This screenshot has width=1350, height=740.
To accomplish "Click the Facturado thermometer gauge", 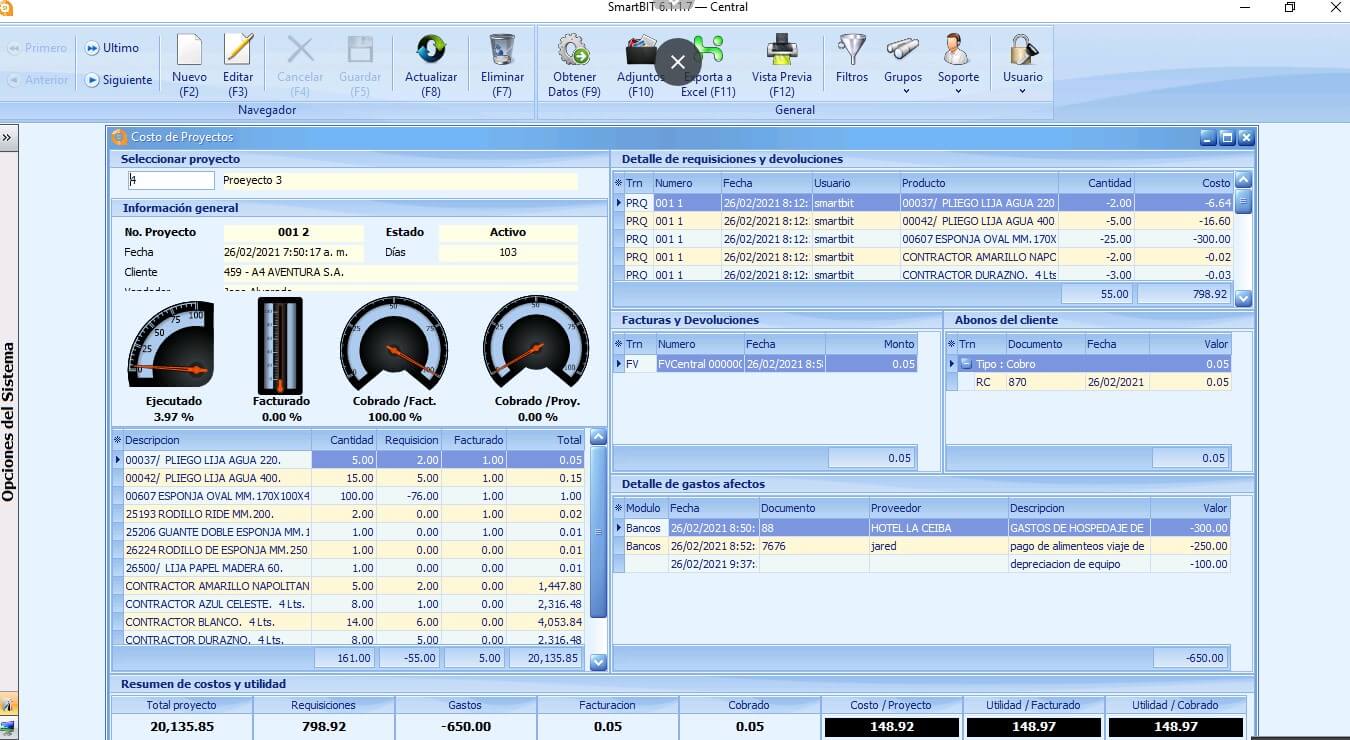I will click(280, 346).
